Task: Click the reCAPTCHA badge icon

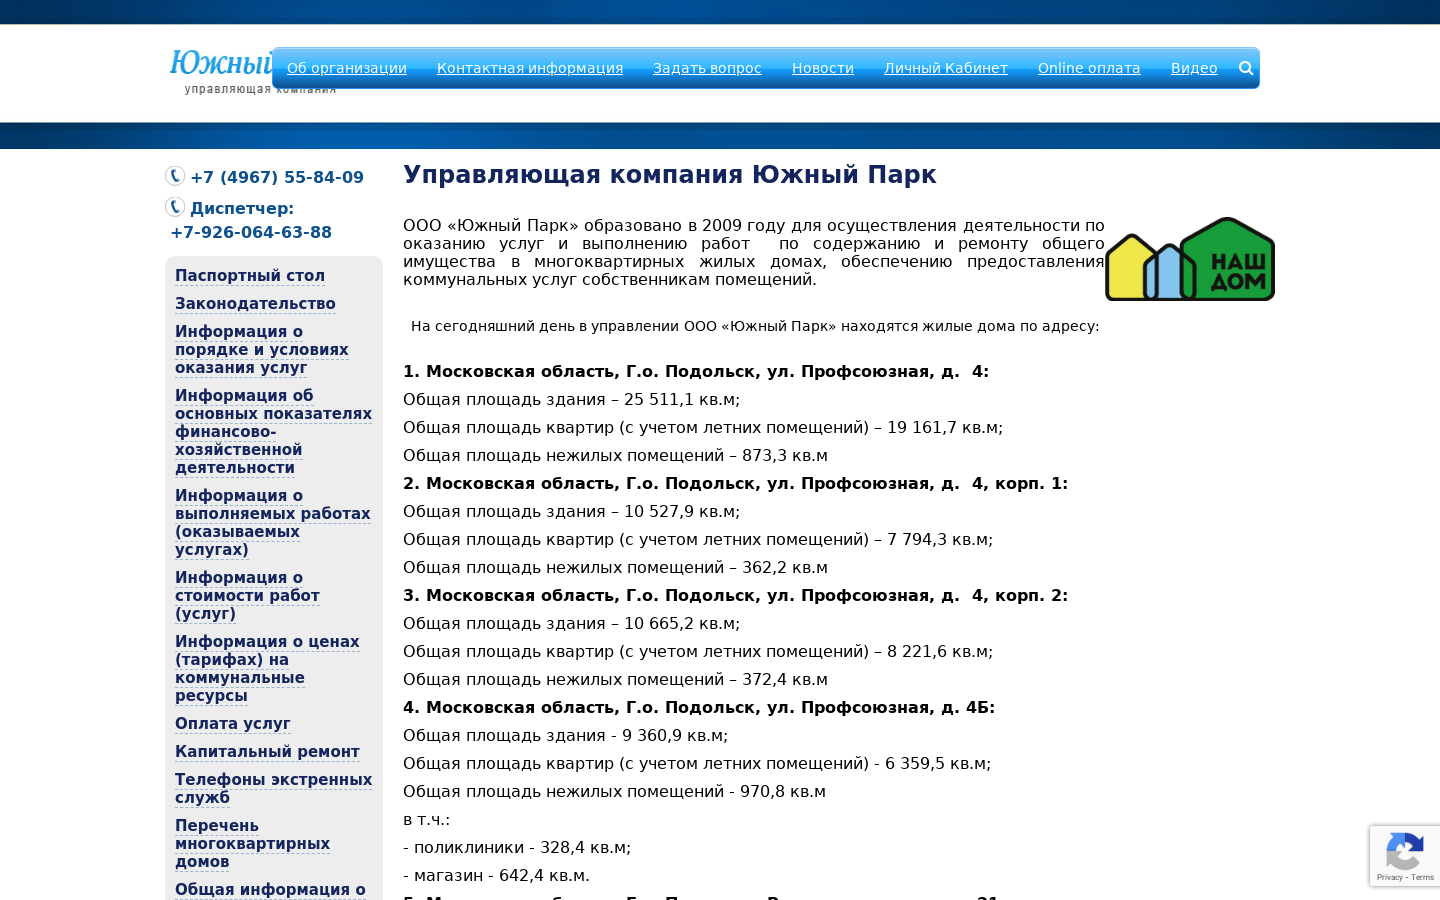Action: pyautogui.click(x=1405, y=850)
